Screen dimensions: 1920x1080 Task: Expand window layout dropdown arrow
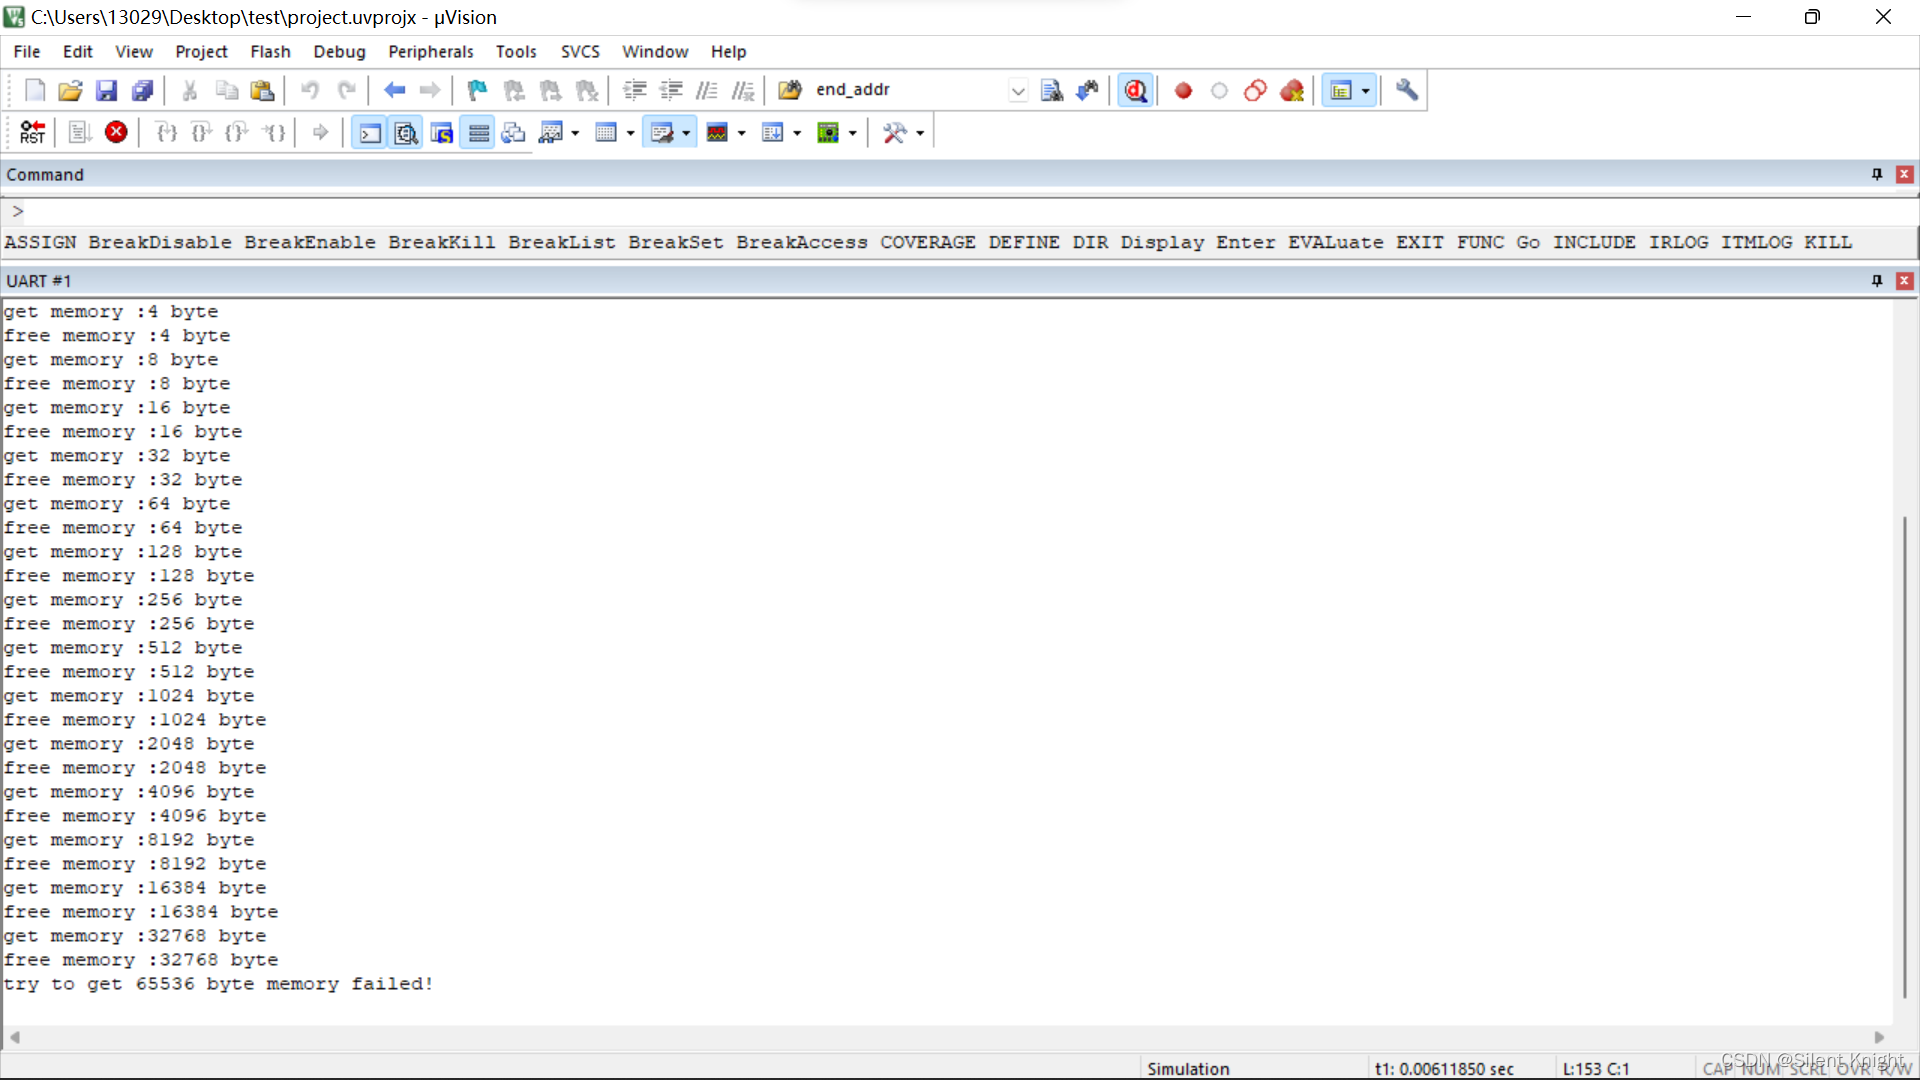[x=1366, y=90]
